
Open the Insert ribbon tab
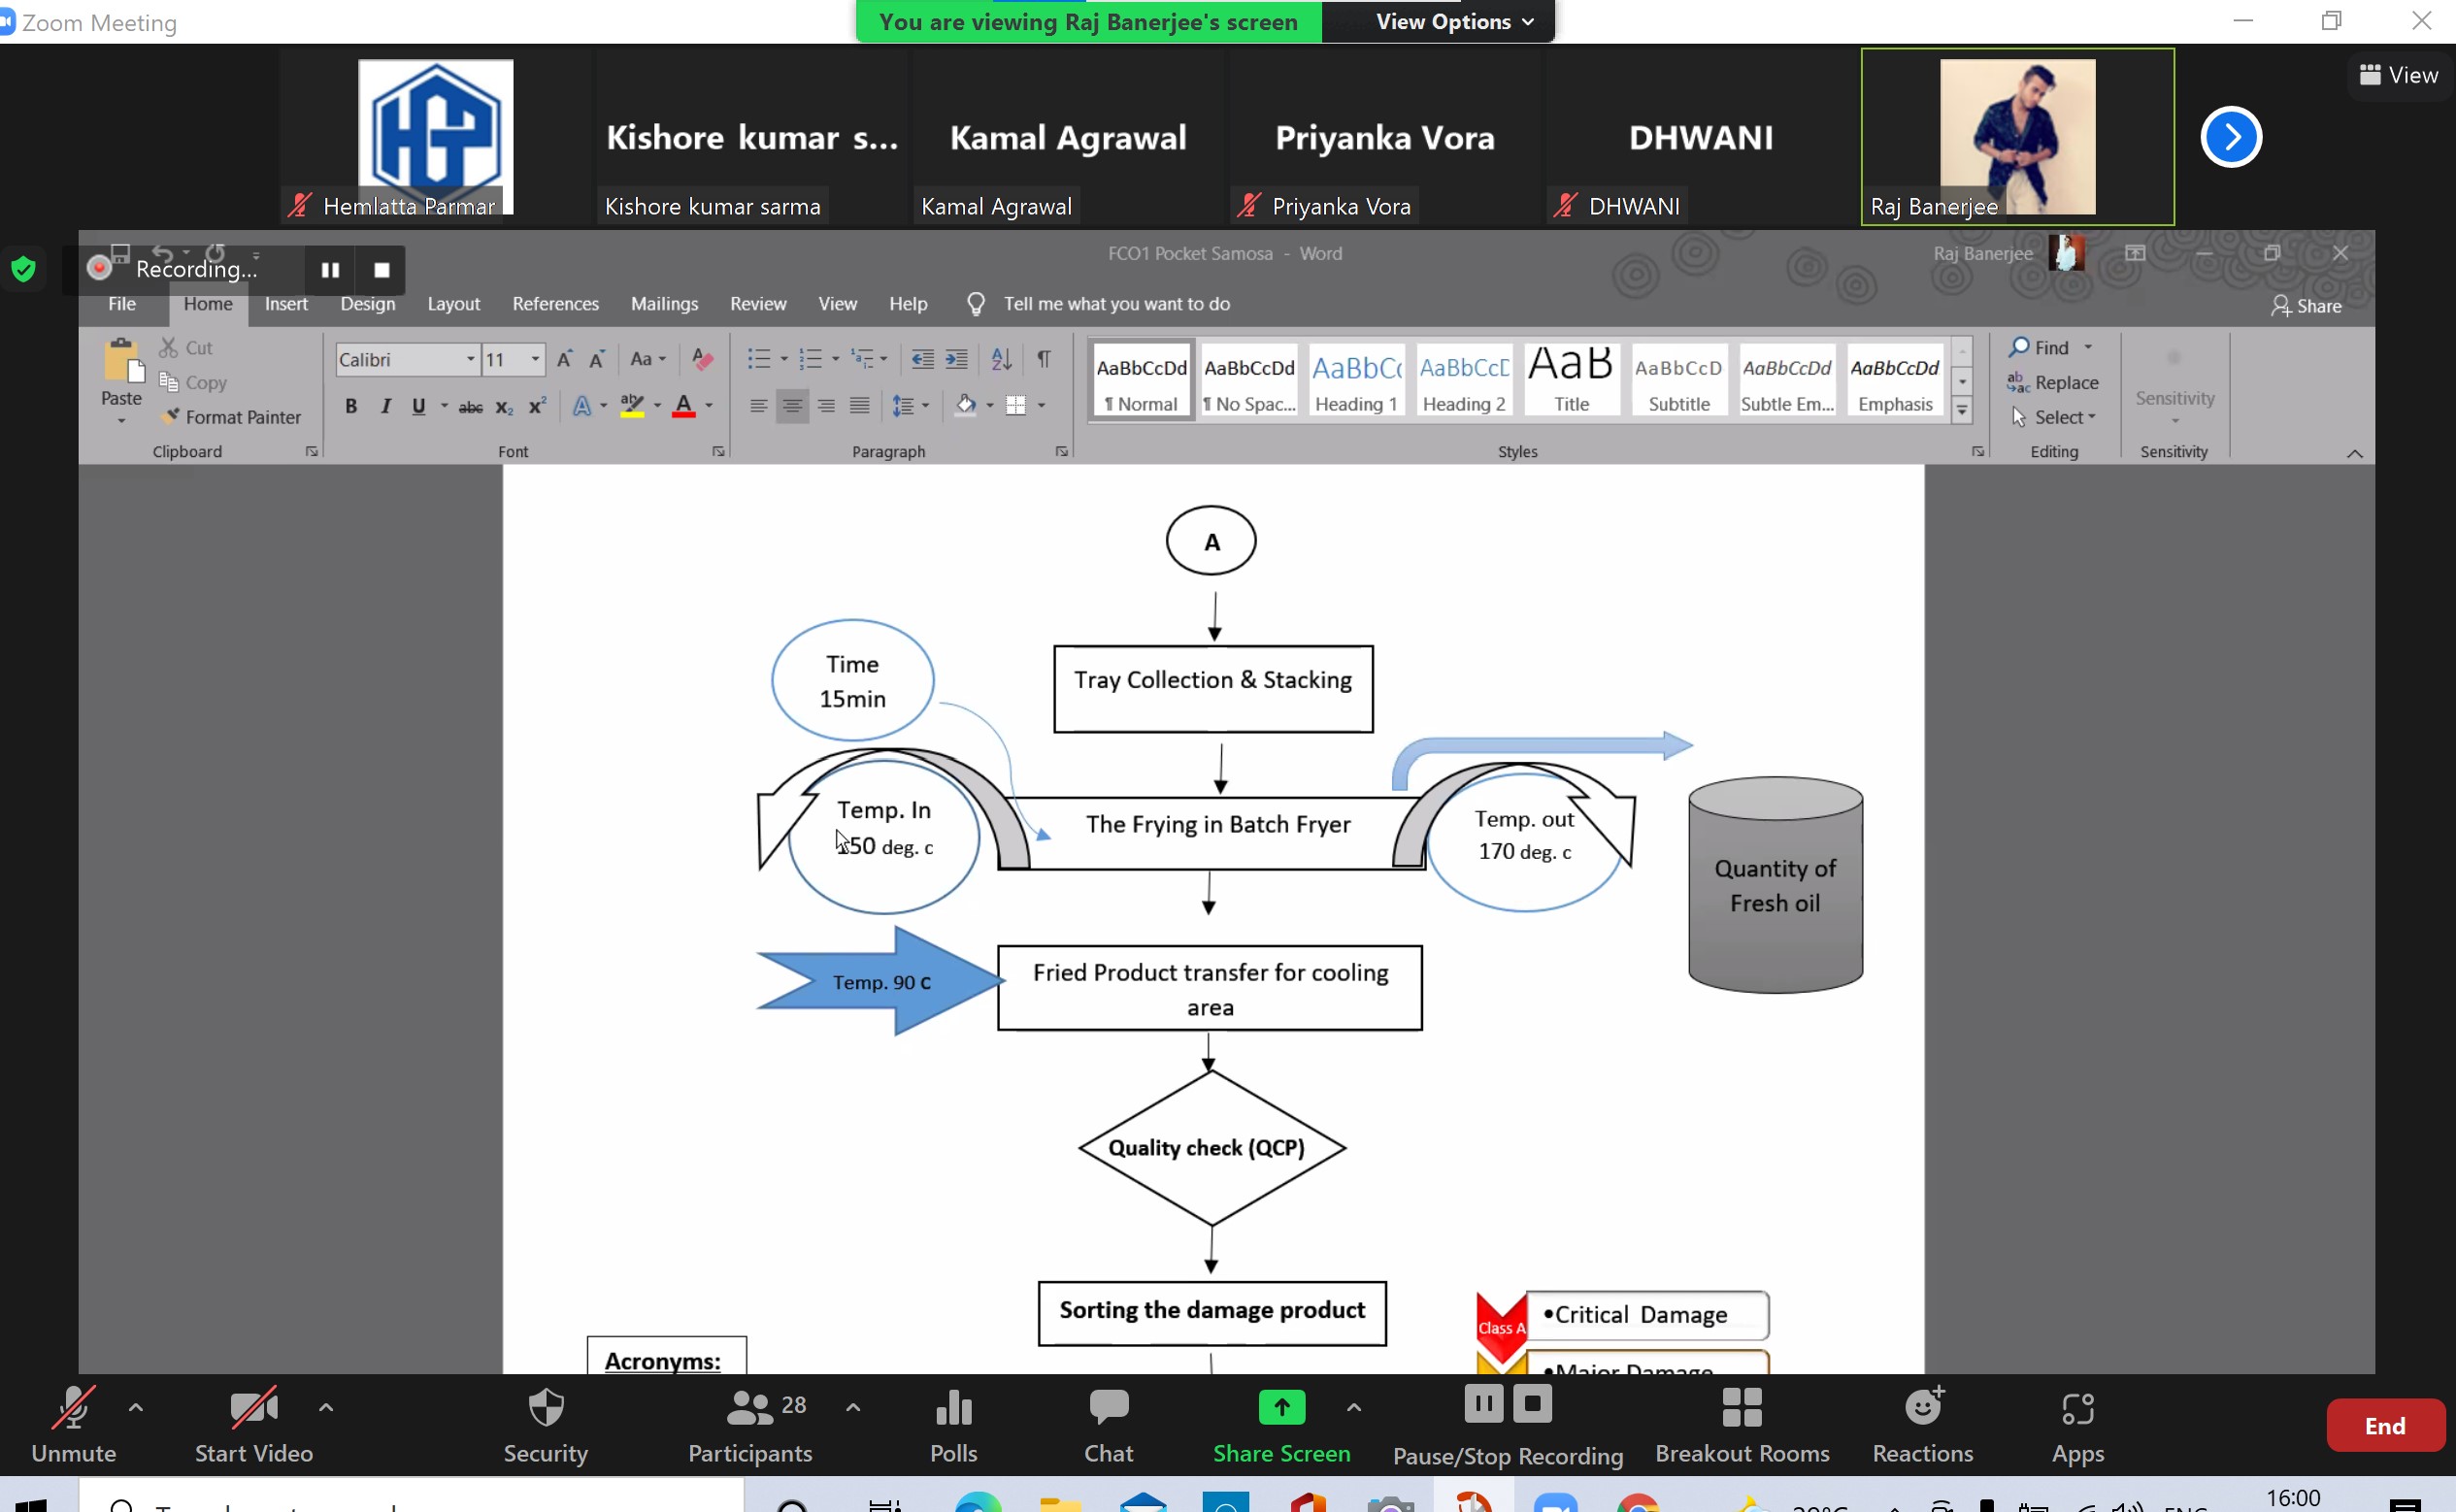point(286,304)
